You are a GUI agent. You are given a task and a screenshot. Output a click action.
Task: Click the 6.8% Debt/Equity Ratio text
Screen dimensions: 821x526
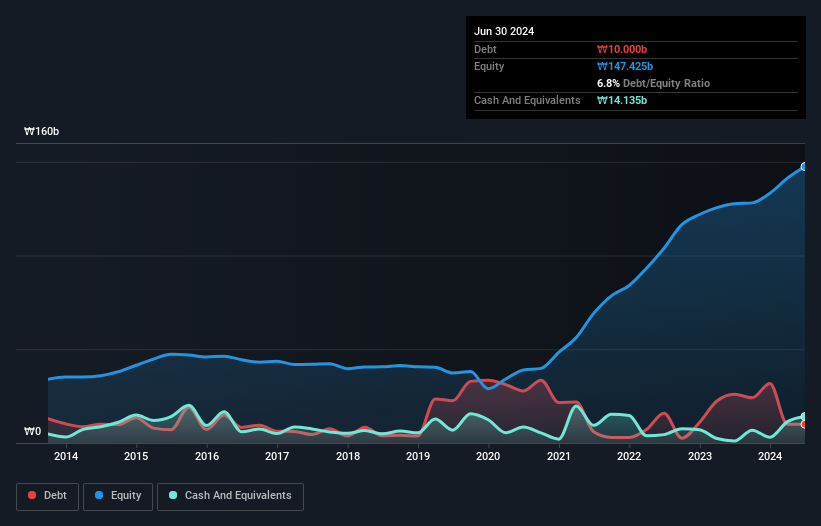click(653, 83)
